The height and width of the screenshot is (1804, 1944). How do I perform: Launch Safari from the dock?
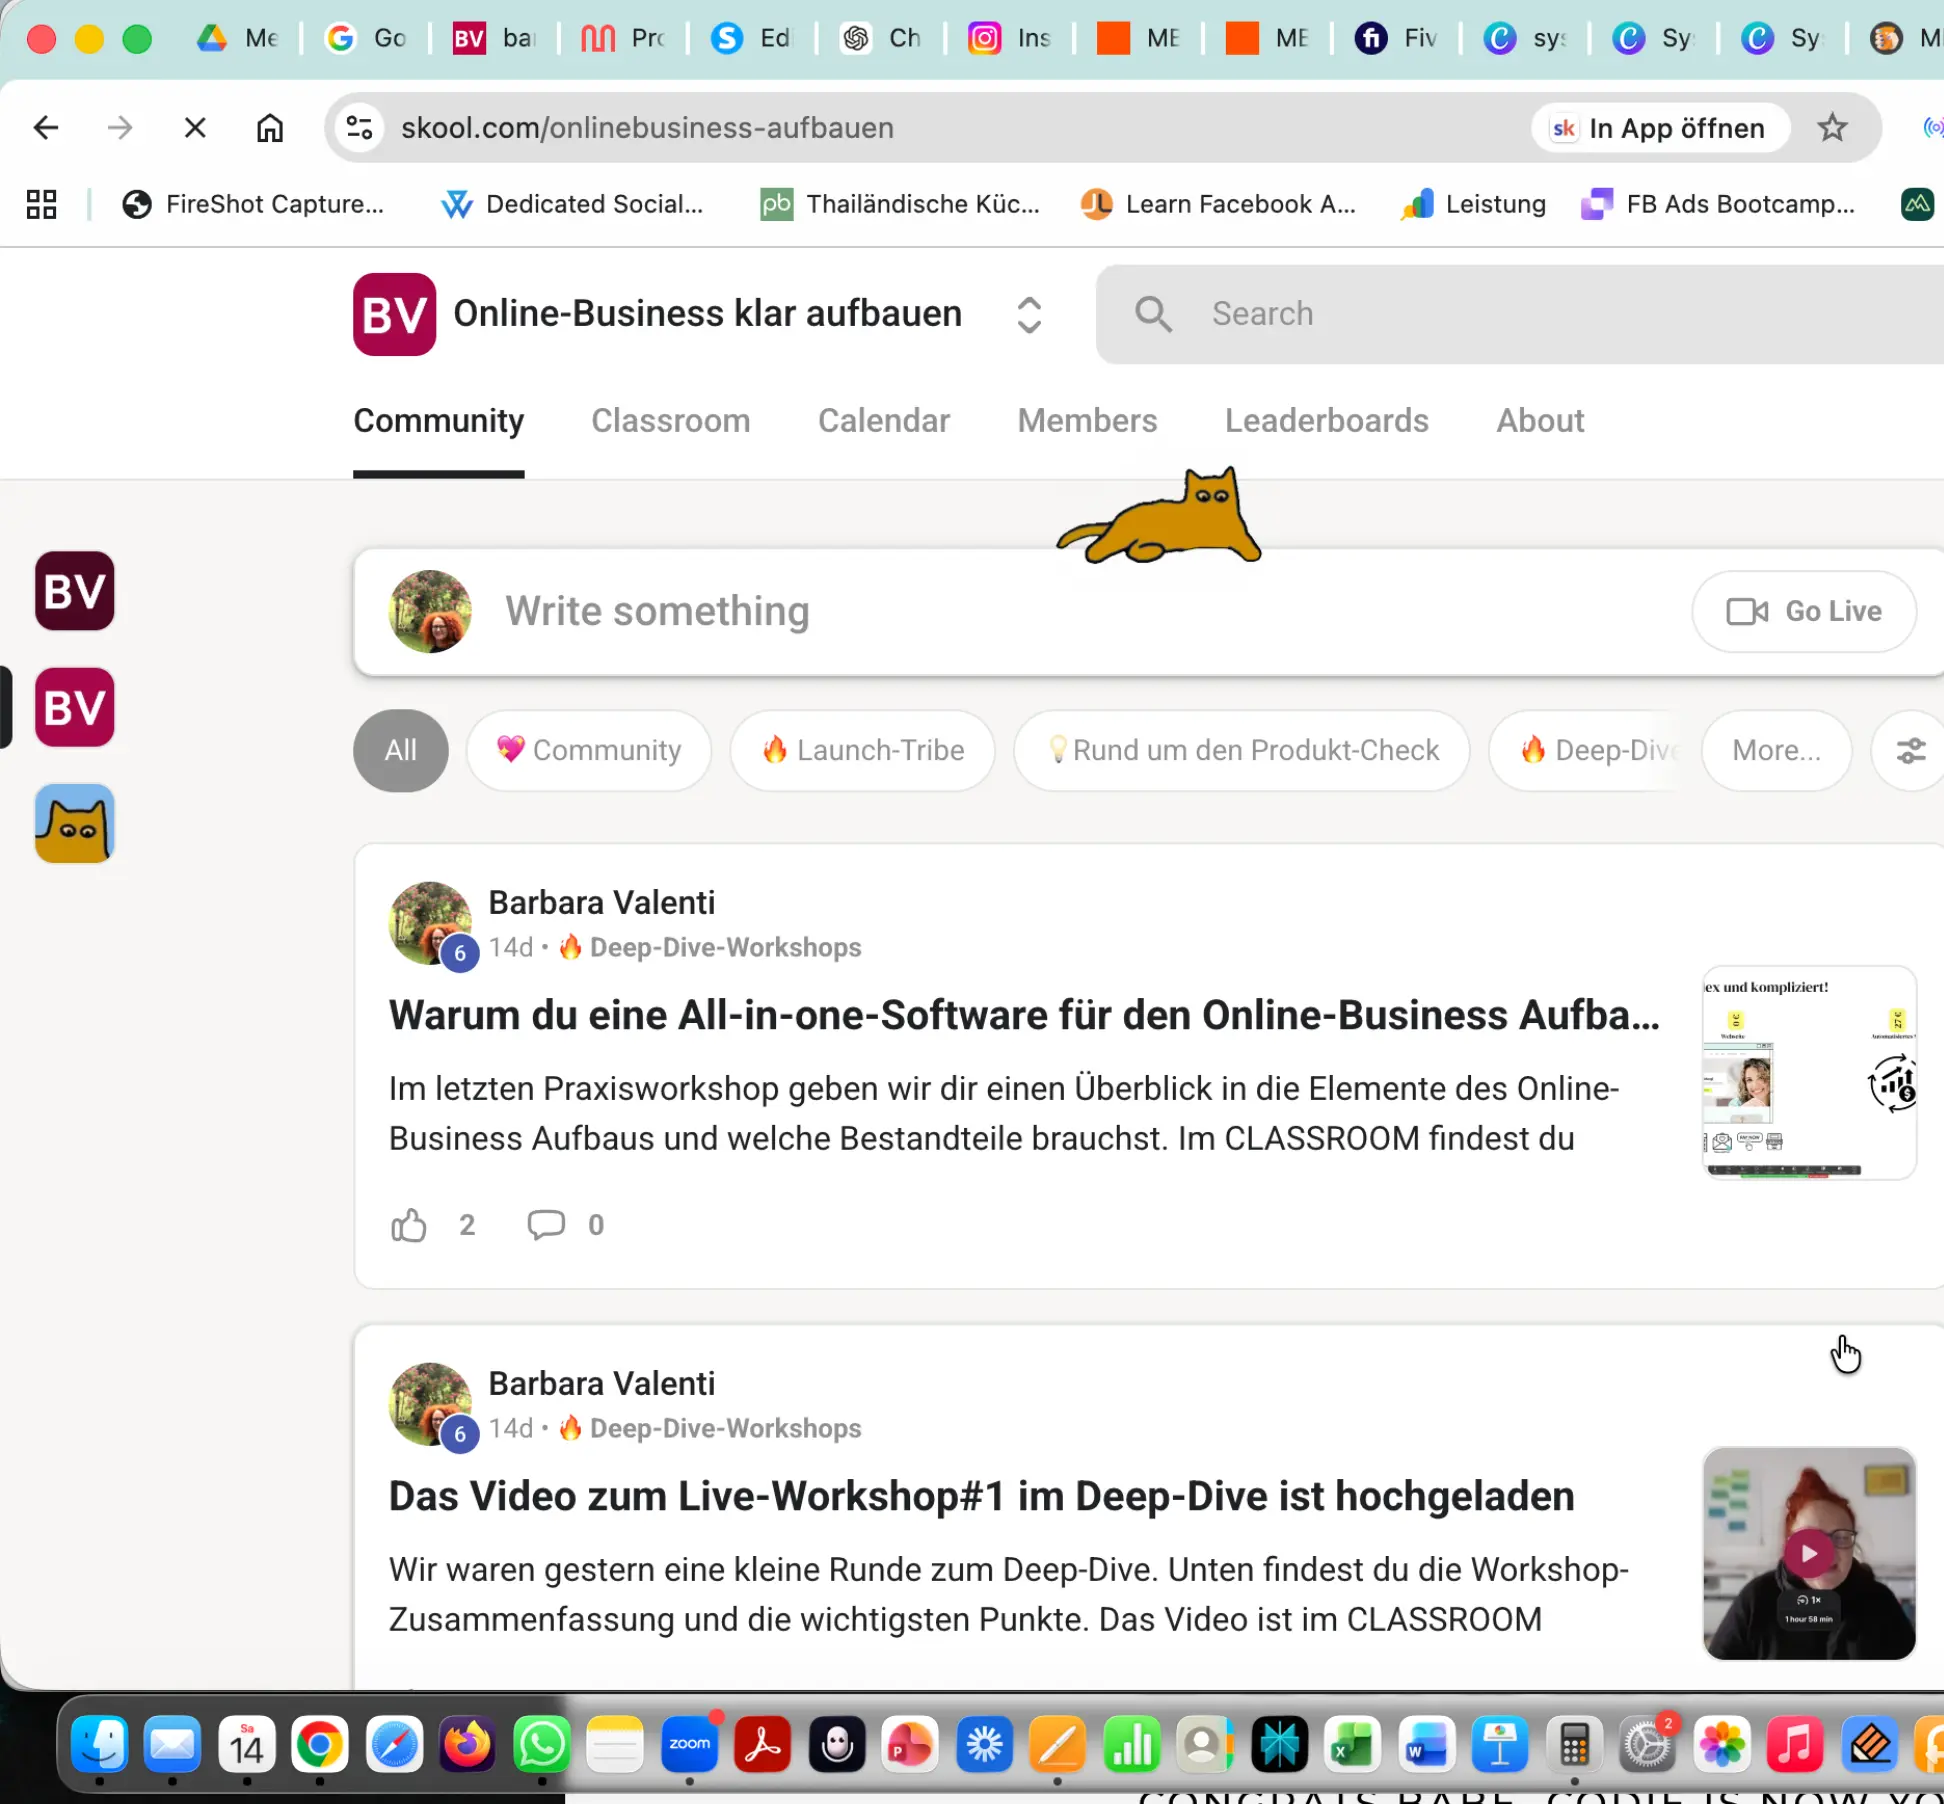click(394, 1744)
